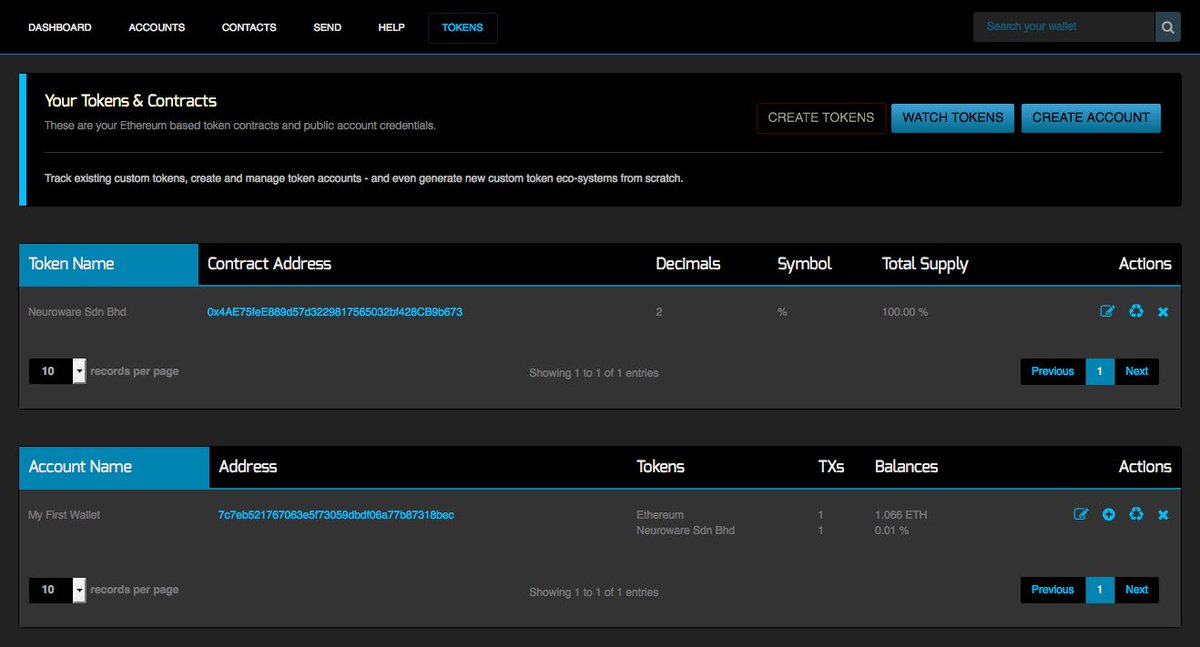Go to Next page in tokens table
The width and height of the screenshot is (1200, 647).
[x=1137, y=371]
